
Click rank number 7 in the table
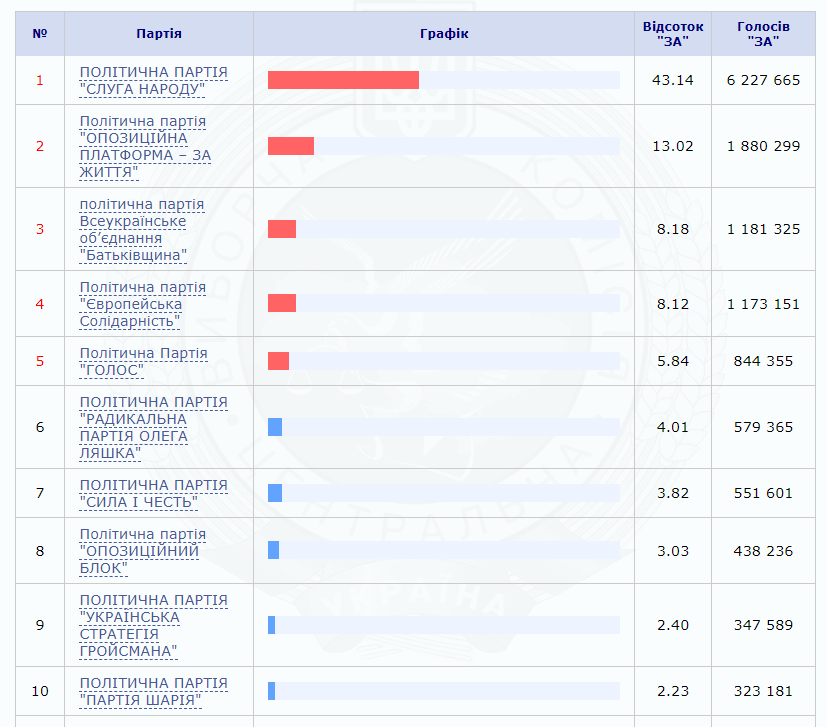click(40, 493)
